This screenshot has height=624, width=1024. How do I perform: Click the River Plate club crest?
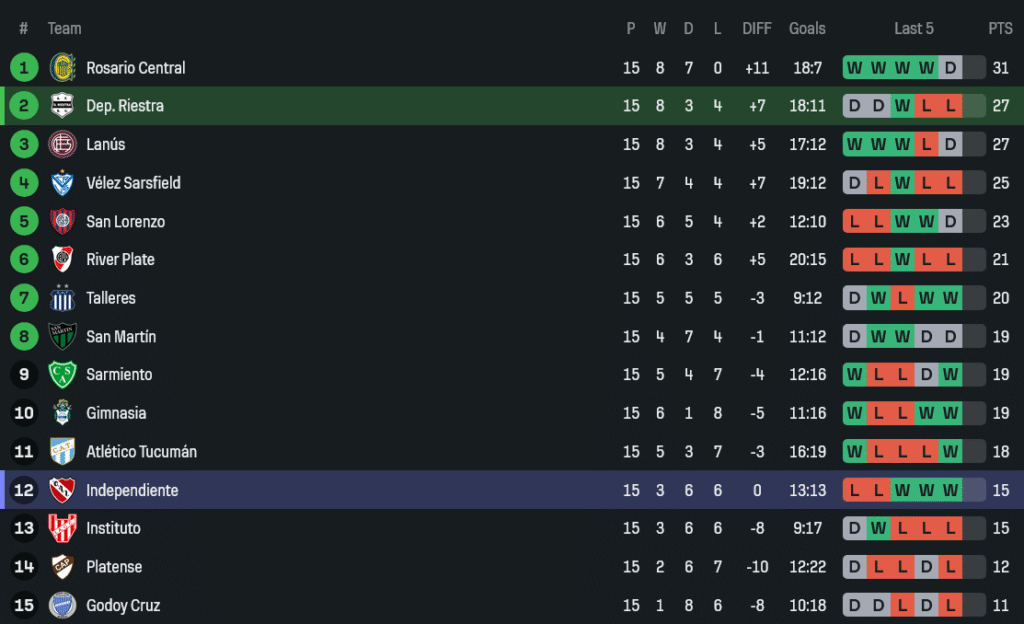point(62,259)
